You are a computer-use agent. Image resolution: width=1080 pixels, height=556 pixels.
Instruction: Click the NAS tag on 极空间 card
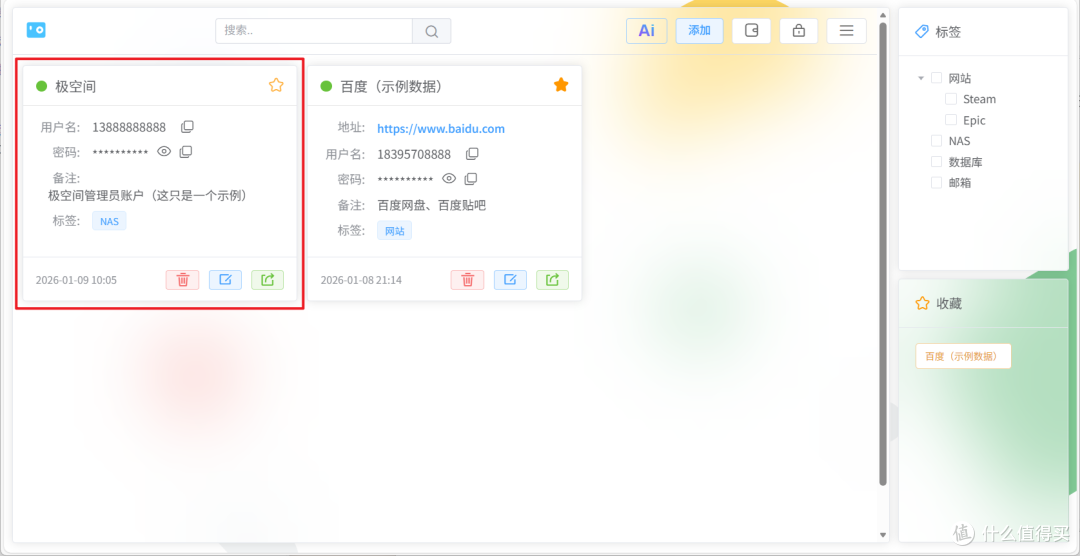110,221
